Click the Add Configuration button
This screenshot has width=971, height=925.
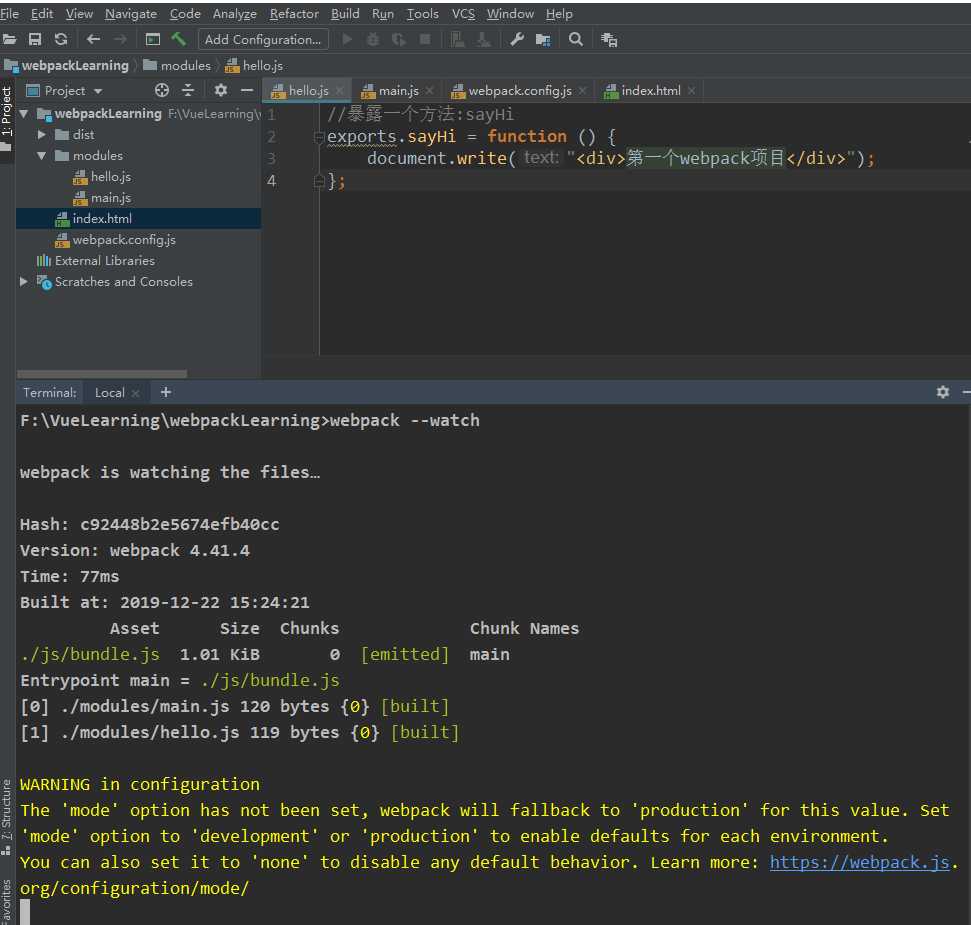pos(263,40)
